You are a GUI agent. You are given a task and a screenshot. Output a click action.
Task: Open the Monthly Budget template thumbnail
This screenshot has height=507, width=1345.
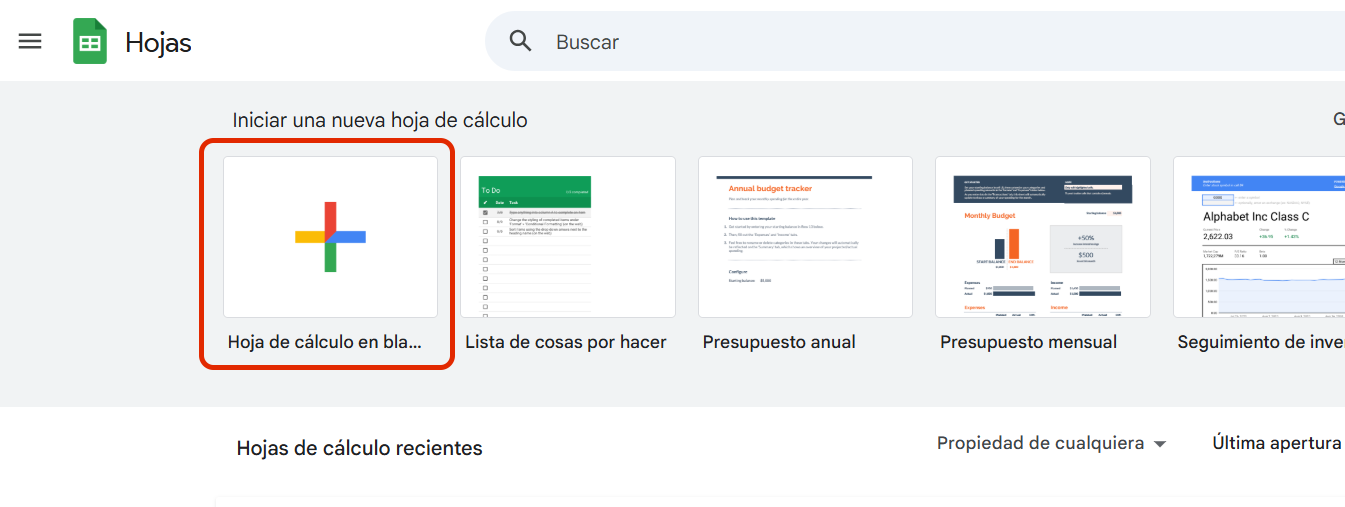pos(1043,237)
